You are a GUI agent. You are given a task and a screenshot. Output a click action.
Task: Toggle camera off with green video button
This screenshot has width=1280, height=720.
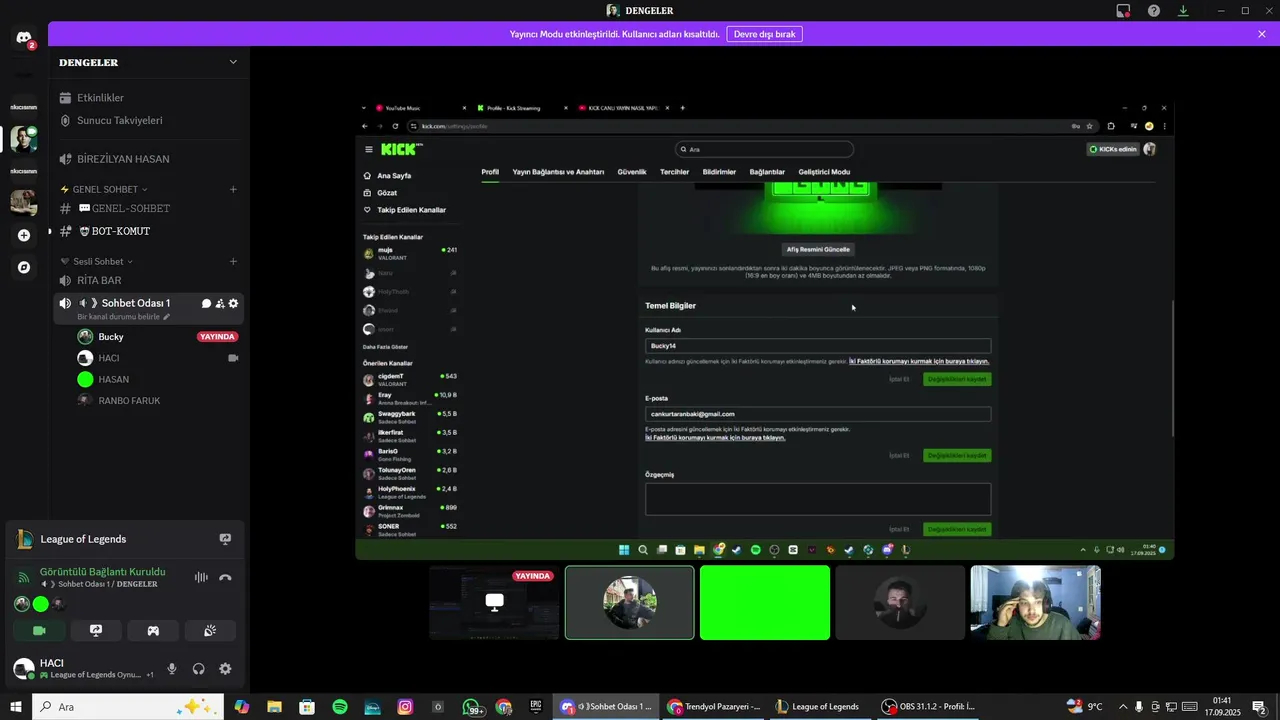click(x=39, y=631)
